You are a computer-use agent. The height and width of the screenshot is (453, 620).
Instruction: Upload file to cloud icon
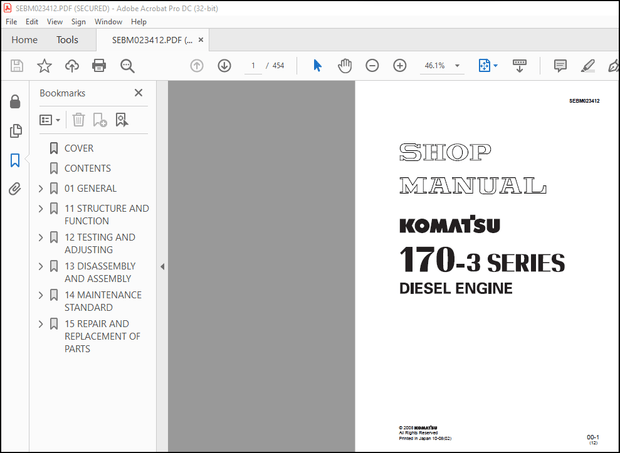72,66
